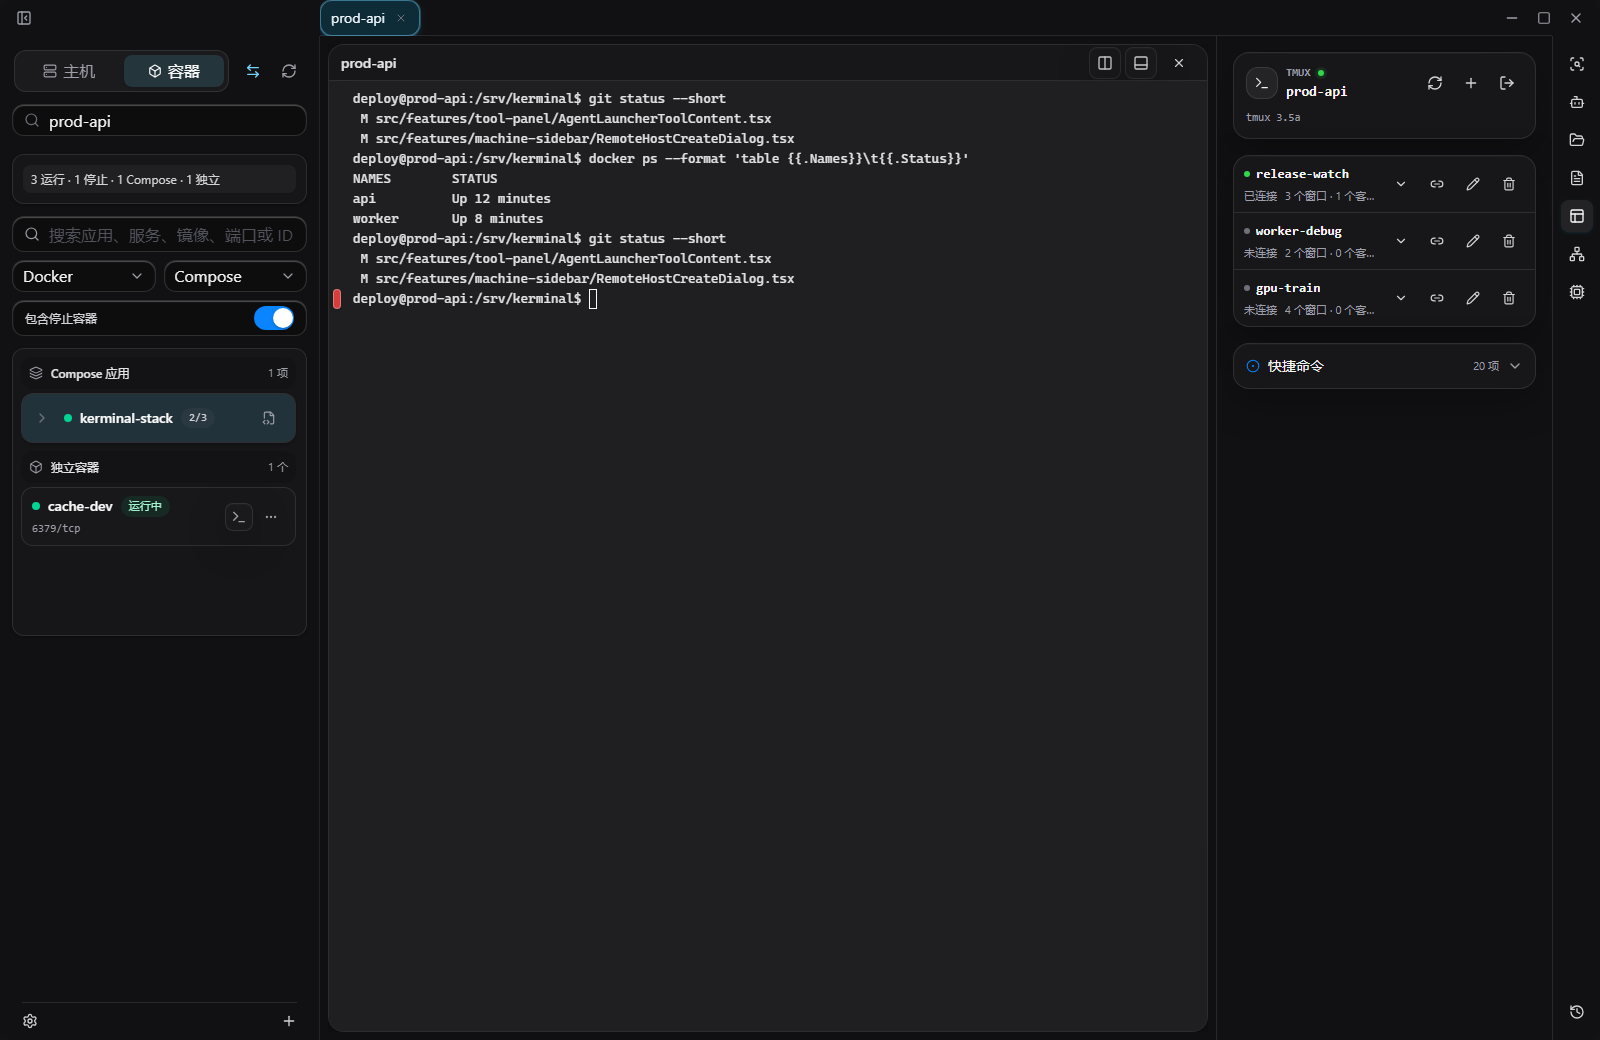Click the link icon for release-watch
This screenshot has height=1040, width=1600.
pyautogui.click(x=1437, y=184)
